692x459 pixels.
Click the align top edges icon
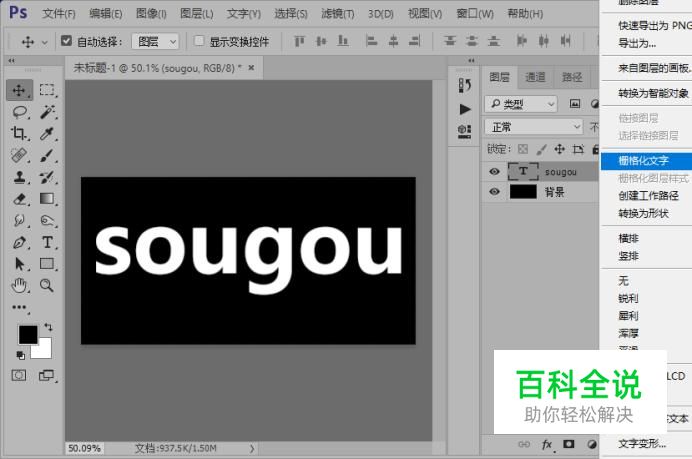click(300, 41)
